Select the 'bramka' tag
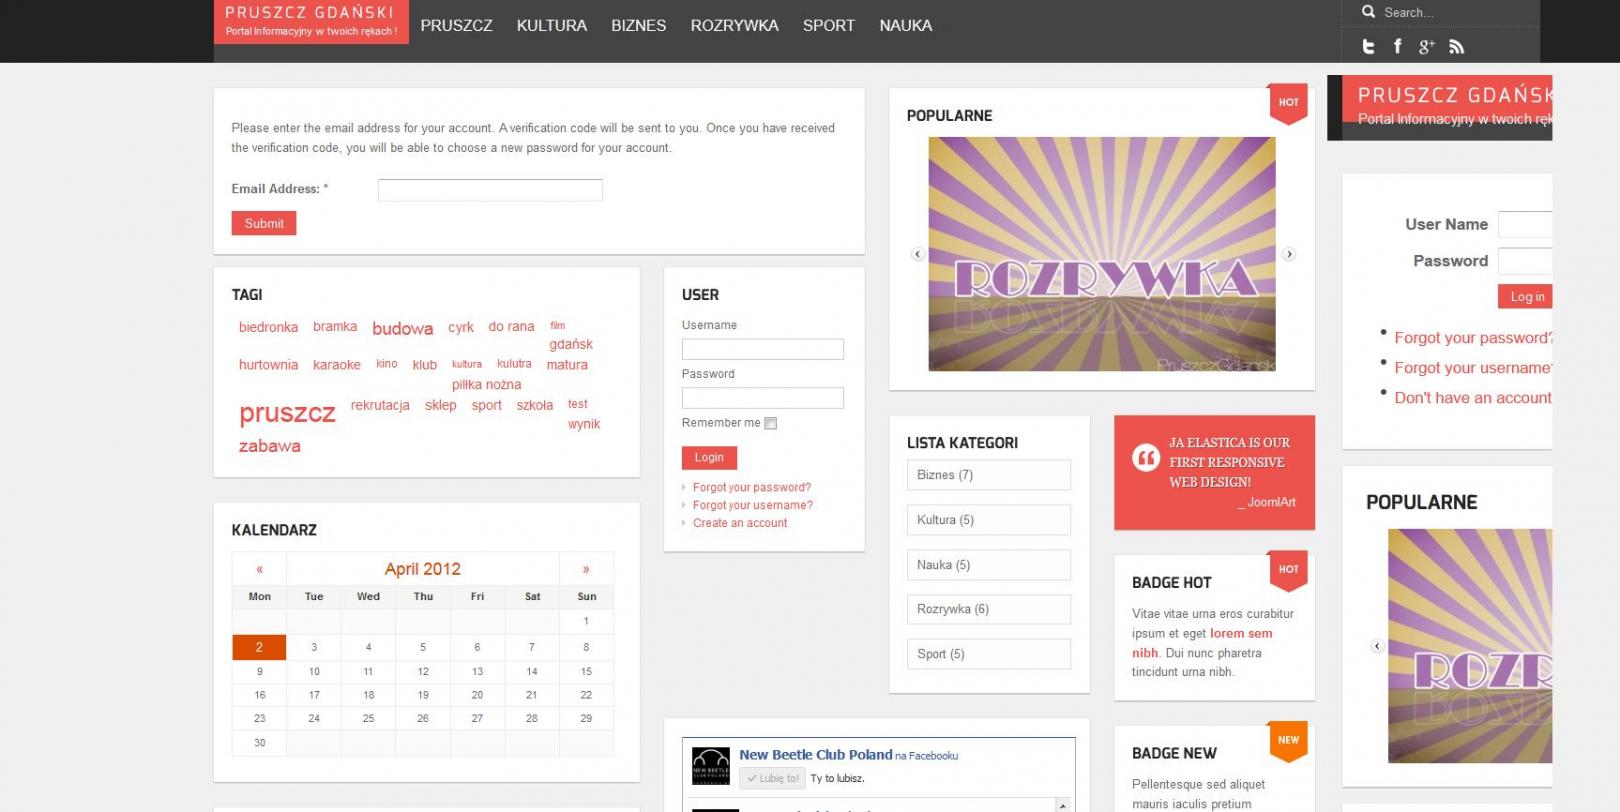The height and width of the screenshot is (812, 1620). coord(335,327)
